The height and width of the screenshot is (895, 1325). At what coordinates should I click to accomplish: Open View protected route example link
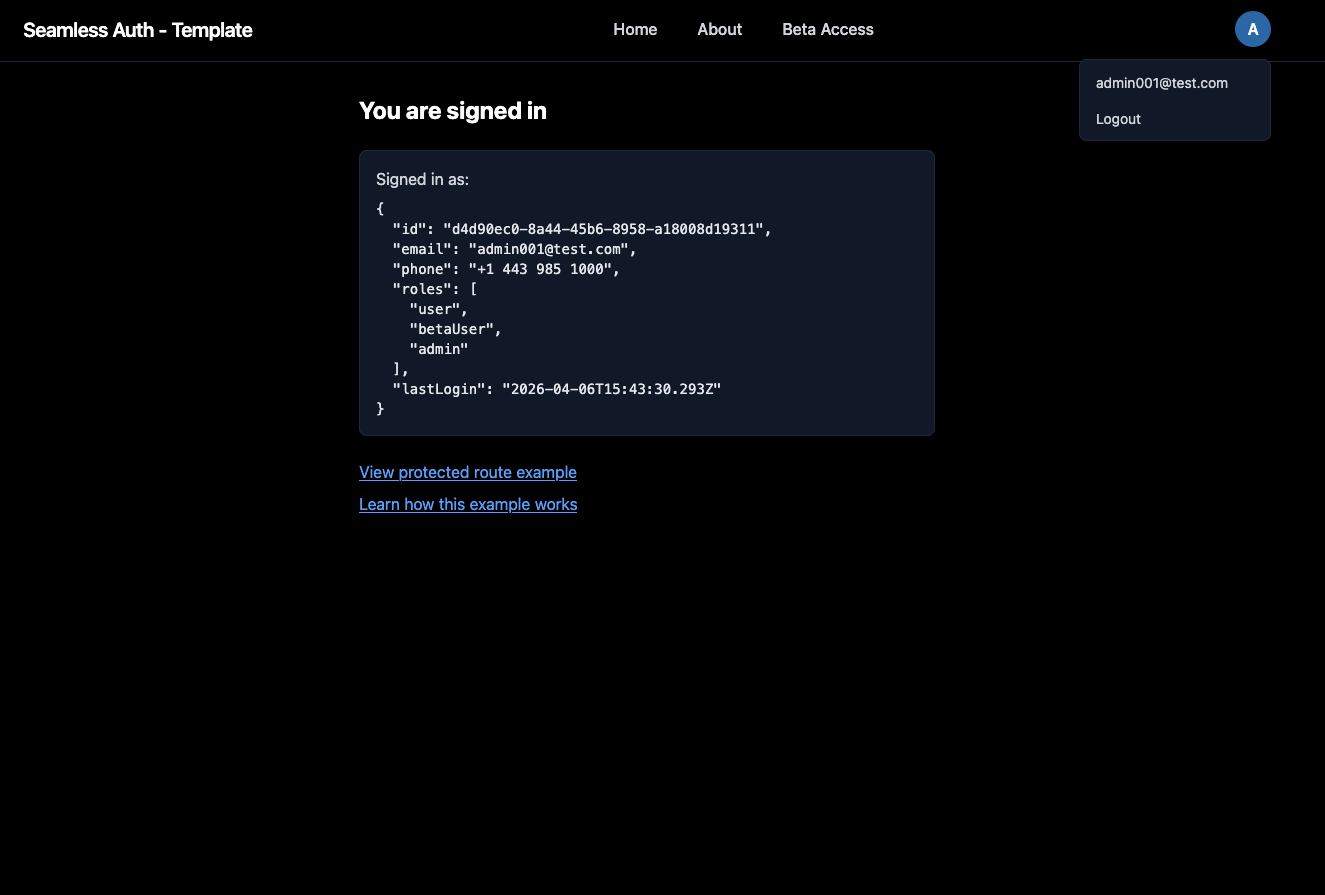coord(468,472)
